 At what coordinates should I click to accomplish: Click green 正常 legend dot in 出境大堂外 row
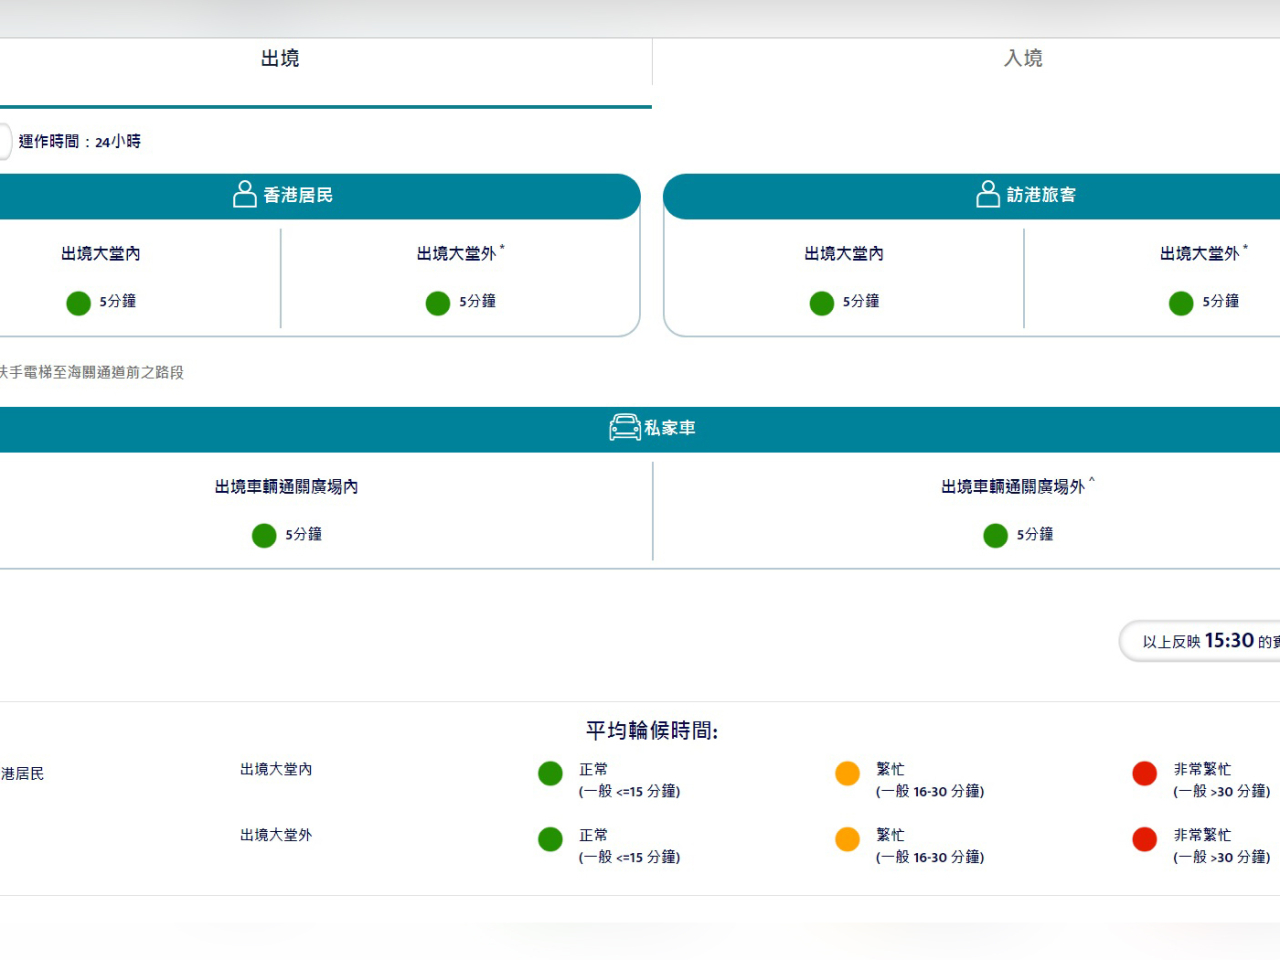(x=550, y=839)
